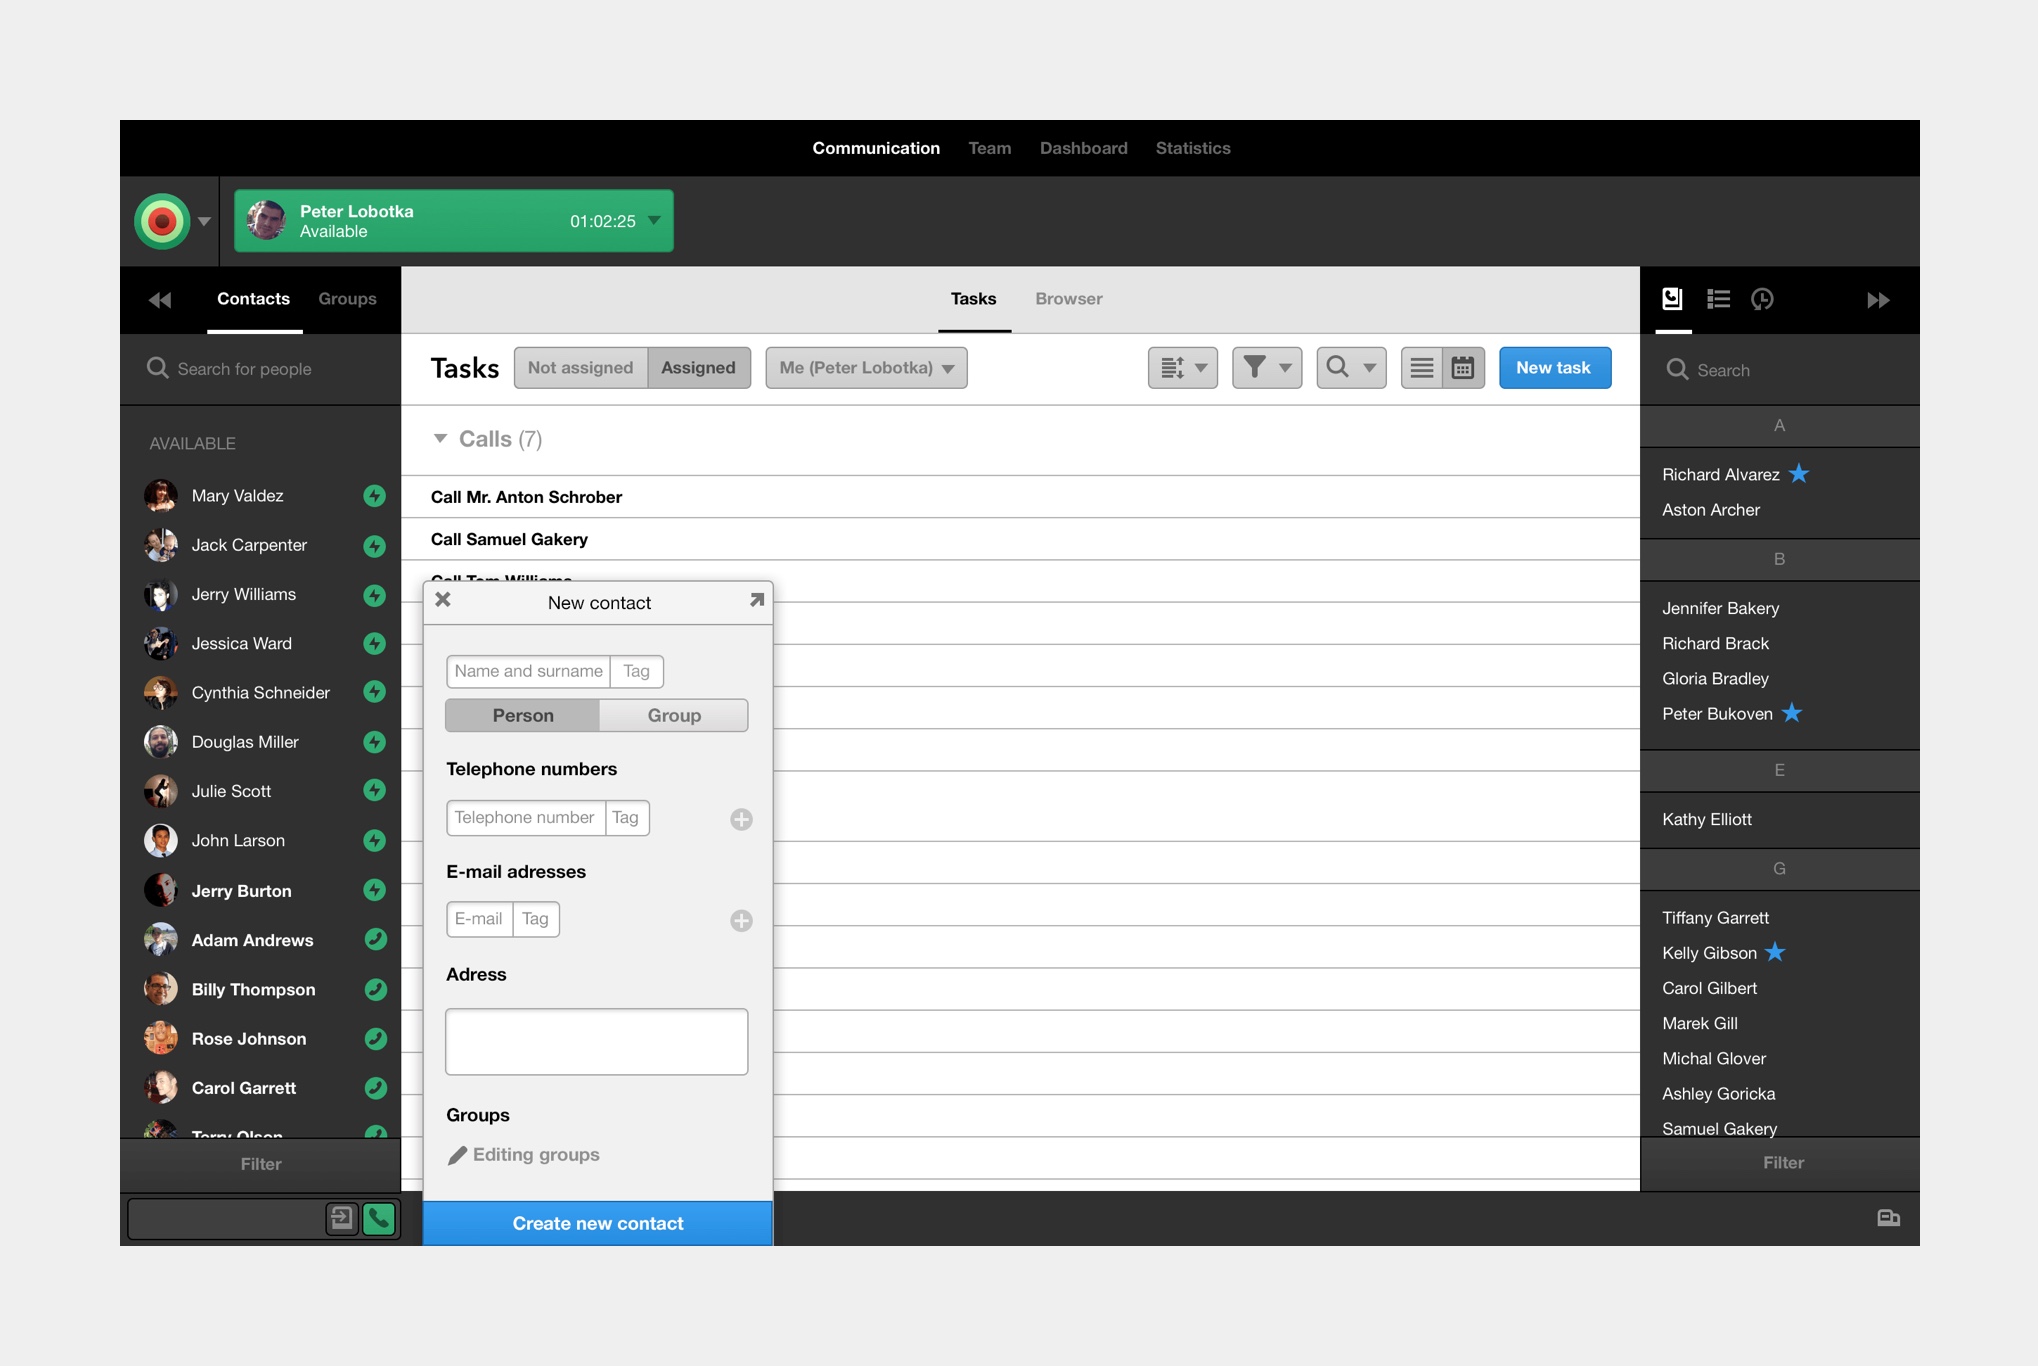Click the Create new contact button
Viewport: 2038px width, 1366px height.
[x=597, y=1222]
